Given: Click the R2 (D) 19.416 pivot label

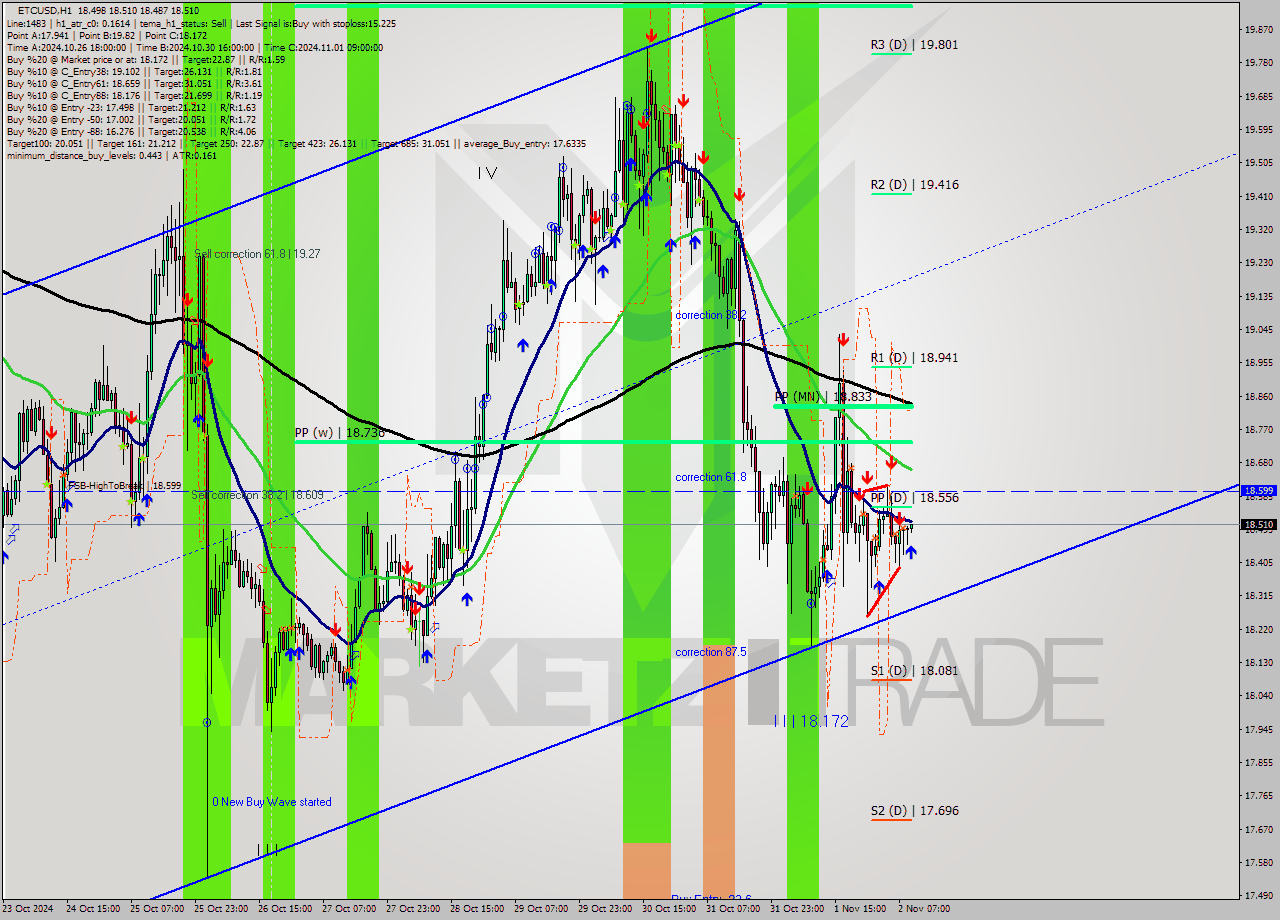Looking at the screenshot, I should (x=914, y=184).
